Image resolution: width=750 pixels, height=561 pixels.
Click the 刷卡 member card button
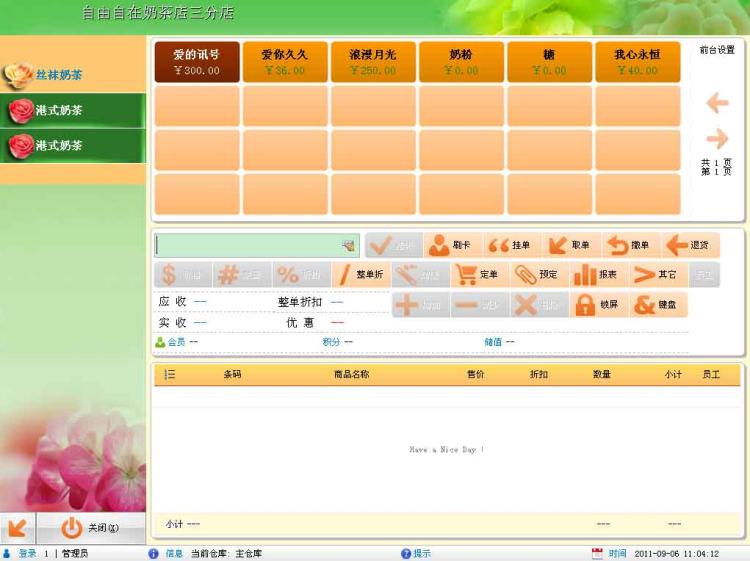[453, 245]
